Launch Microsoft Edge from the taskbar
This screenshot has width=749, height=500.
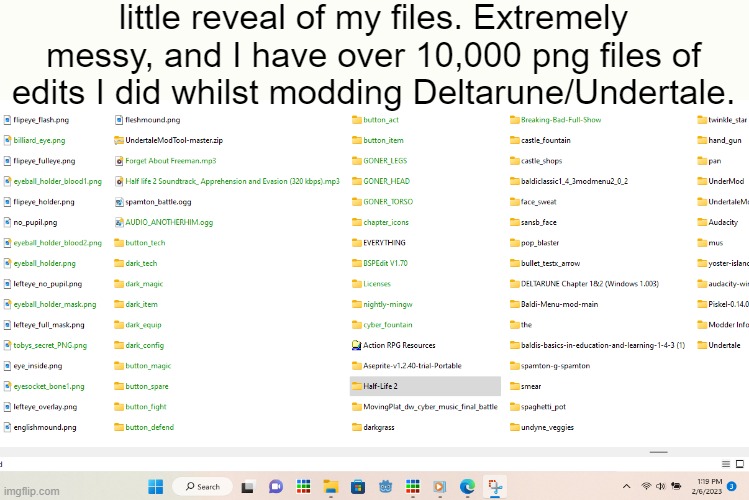tap(467, 487)
